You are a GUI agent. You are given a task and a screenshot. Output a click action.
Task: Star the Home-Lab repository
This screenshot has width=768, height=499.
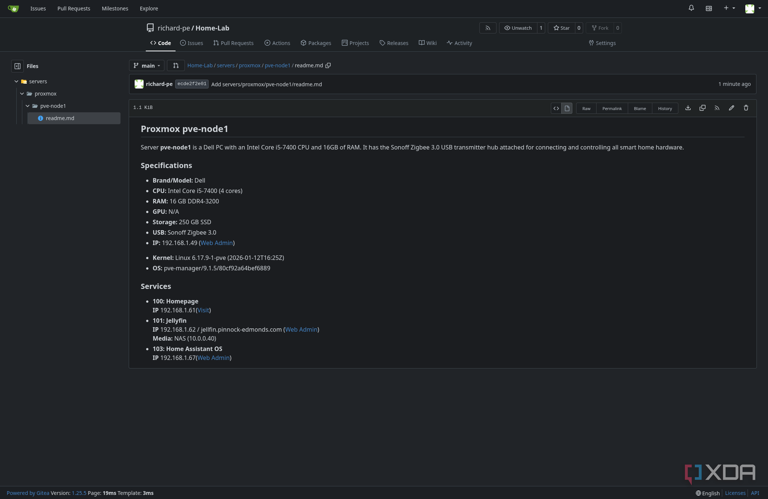coord(561,28)
